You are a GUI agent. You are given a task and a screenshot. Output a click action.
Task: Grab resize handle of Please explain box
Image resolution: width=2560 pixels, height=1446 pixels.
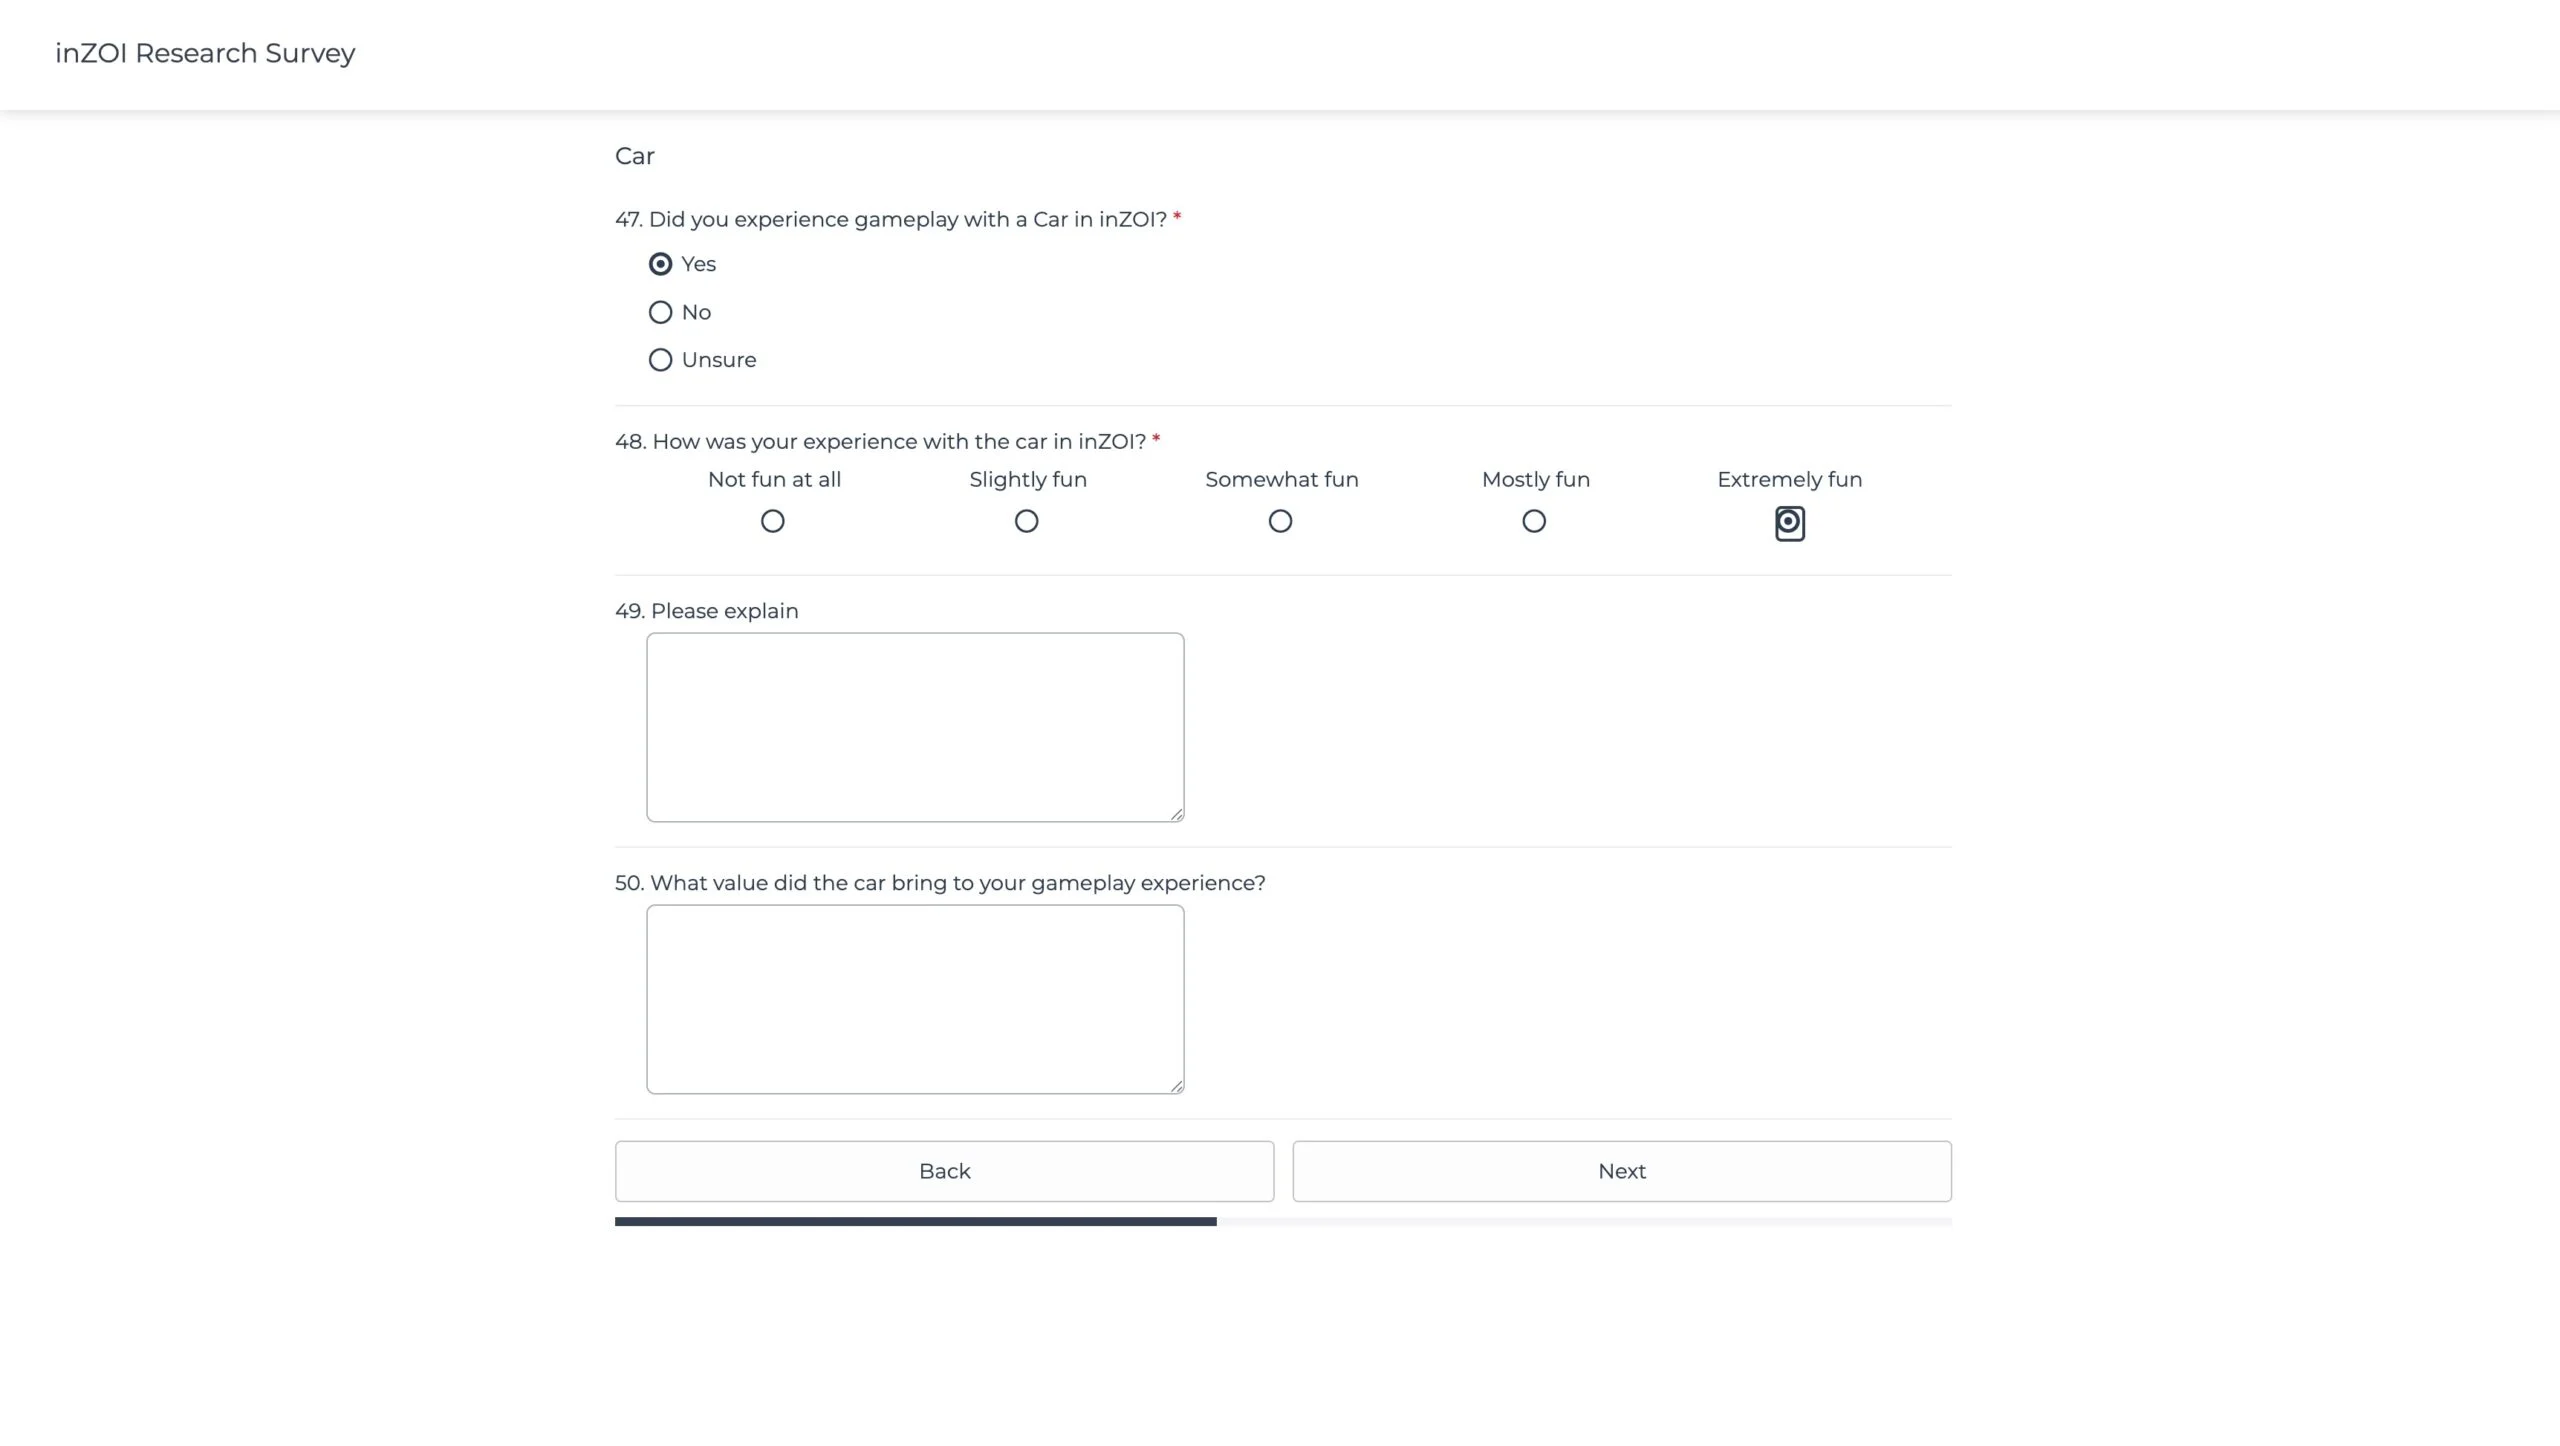tap(1176, 814)
